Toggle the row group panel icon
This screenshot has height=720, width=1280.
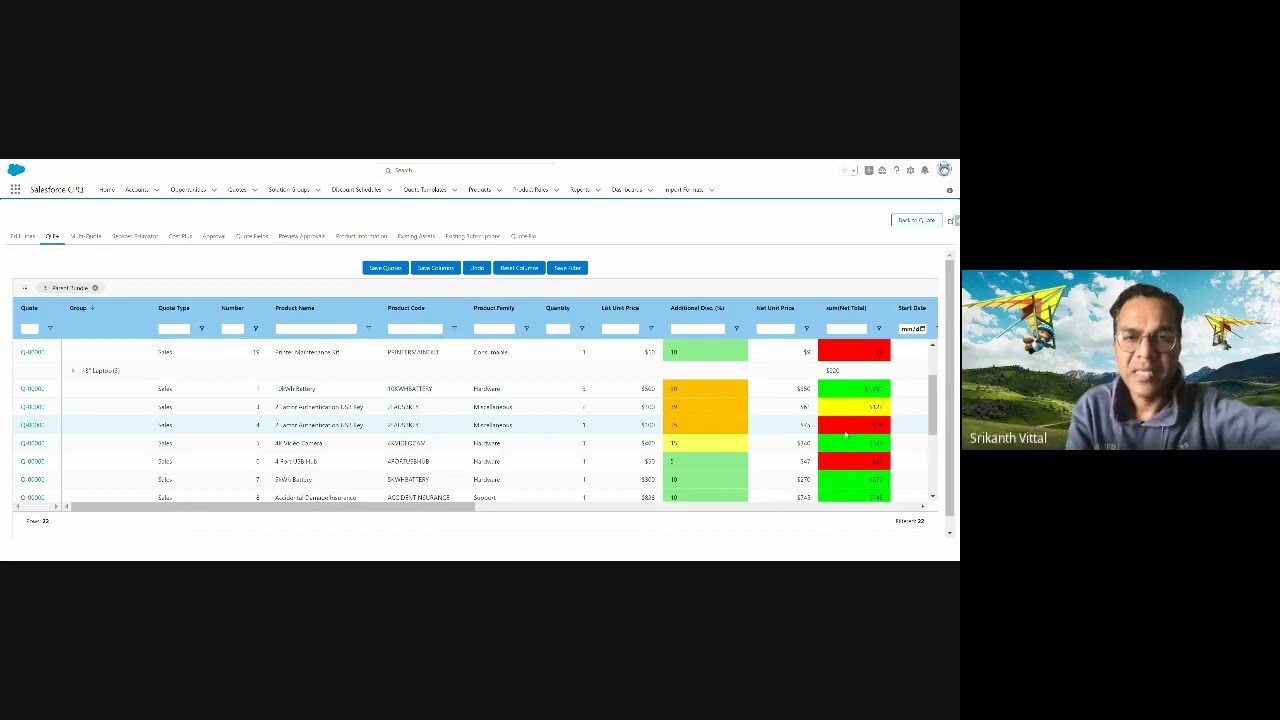[24, 288]
